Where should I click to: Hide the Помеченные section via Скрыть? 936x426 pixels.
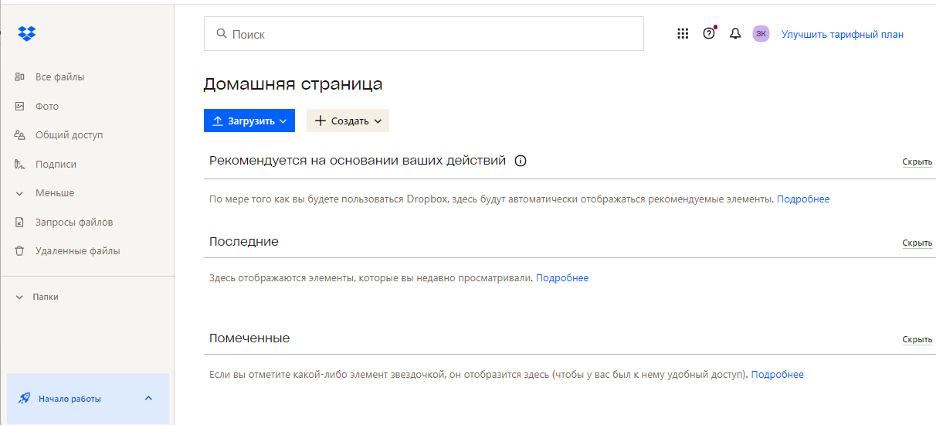[x=917, y=339]
